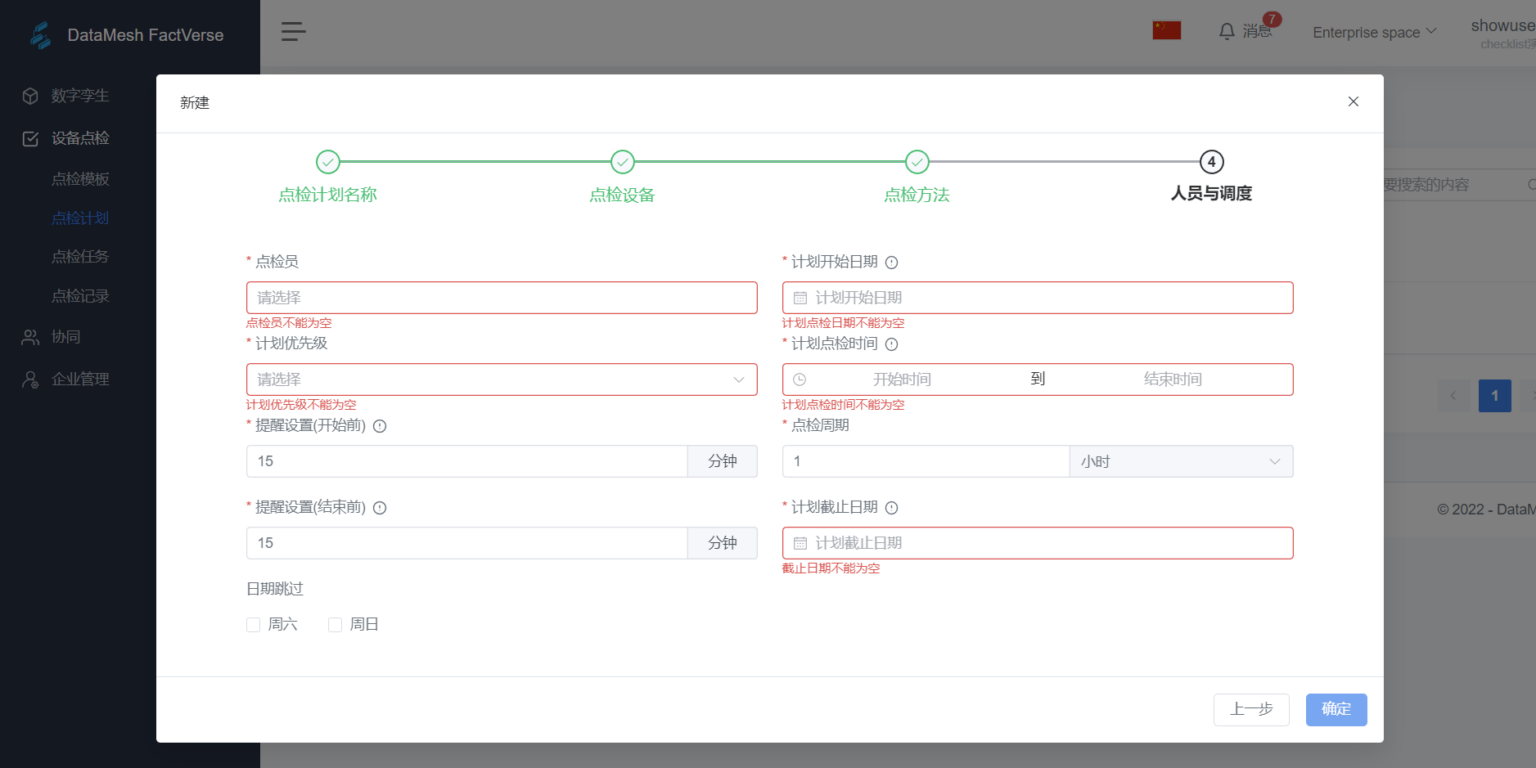Click the calendar icon in 计划开始日期
Screen dimensions: 1536x768
coord(798,297)
